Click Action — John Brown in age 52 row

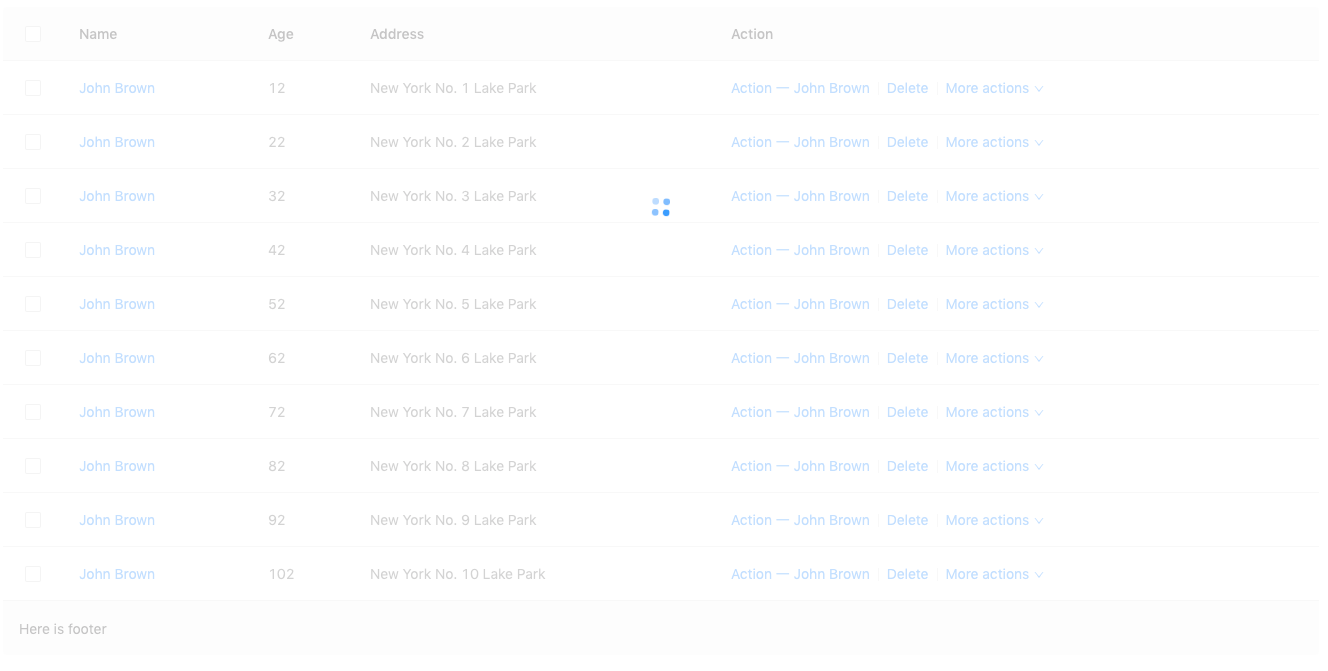point(800,304)
